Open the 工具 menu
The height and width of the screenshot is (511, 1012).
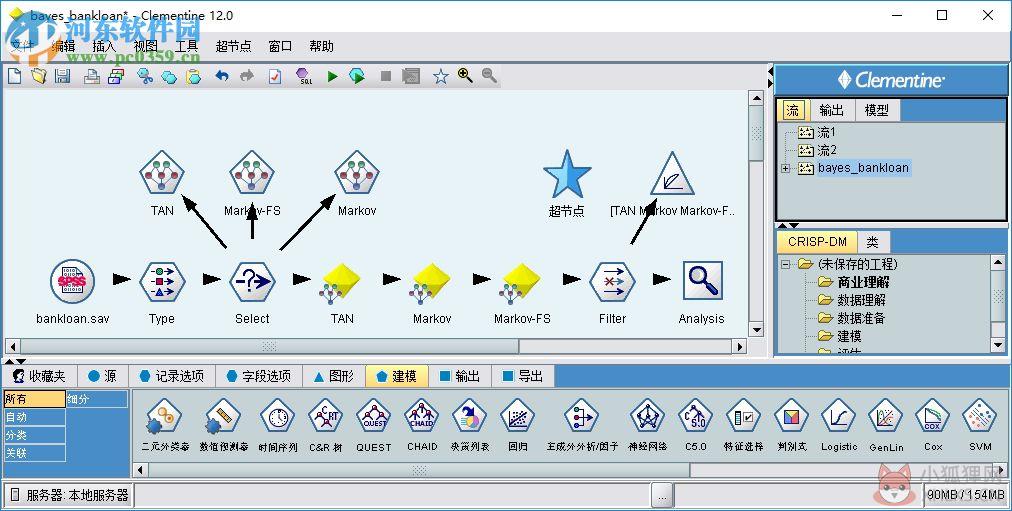[x=187, y=46]
